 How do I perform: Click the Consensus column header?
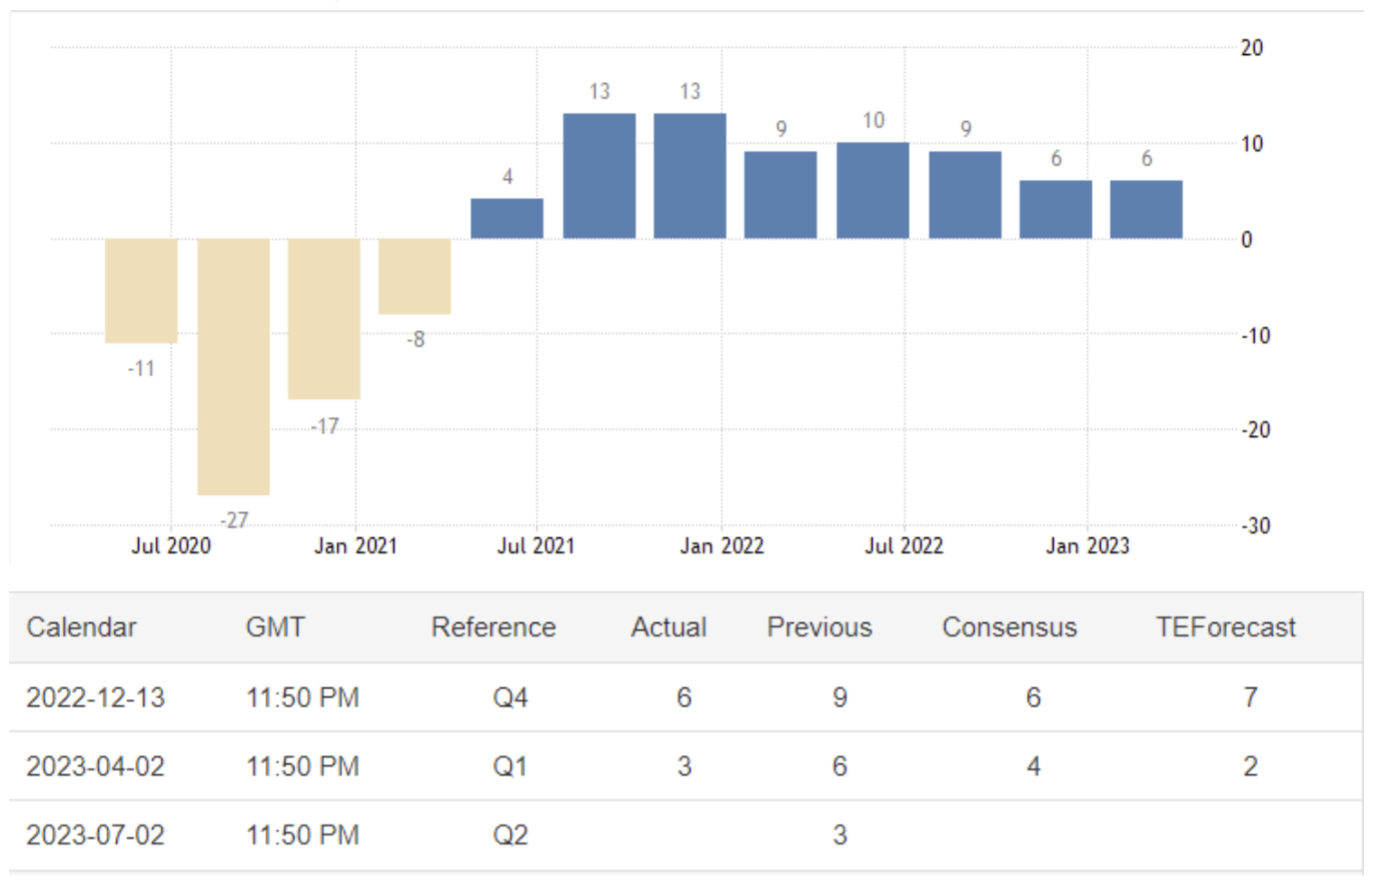coord(1009,627)
